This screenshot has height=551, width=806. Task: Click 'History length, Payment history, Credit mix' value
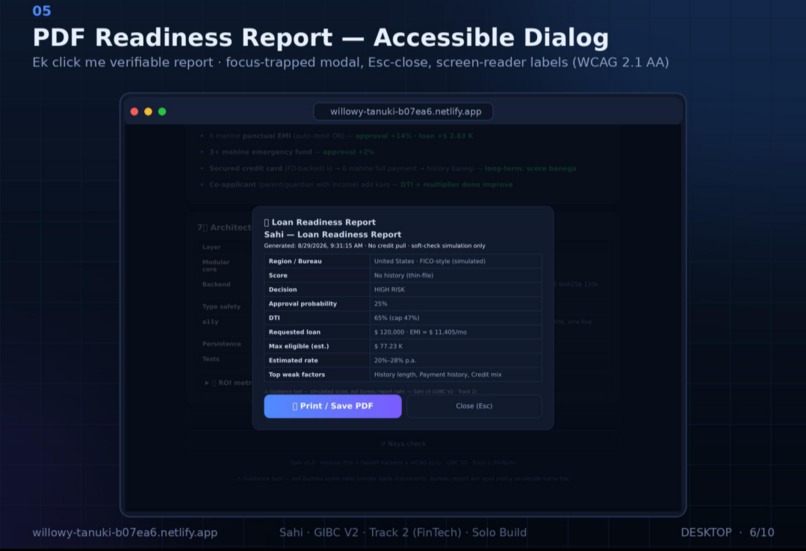pyautogui.click(x=437, y=374)
